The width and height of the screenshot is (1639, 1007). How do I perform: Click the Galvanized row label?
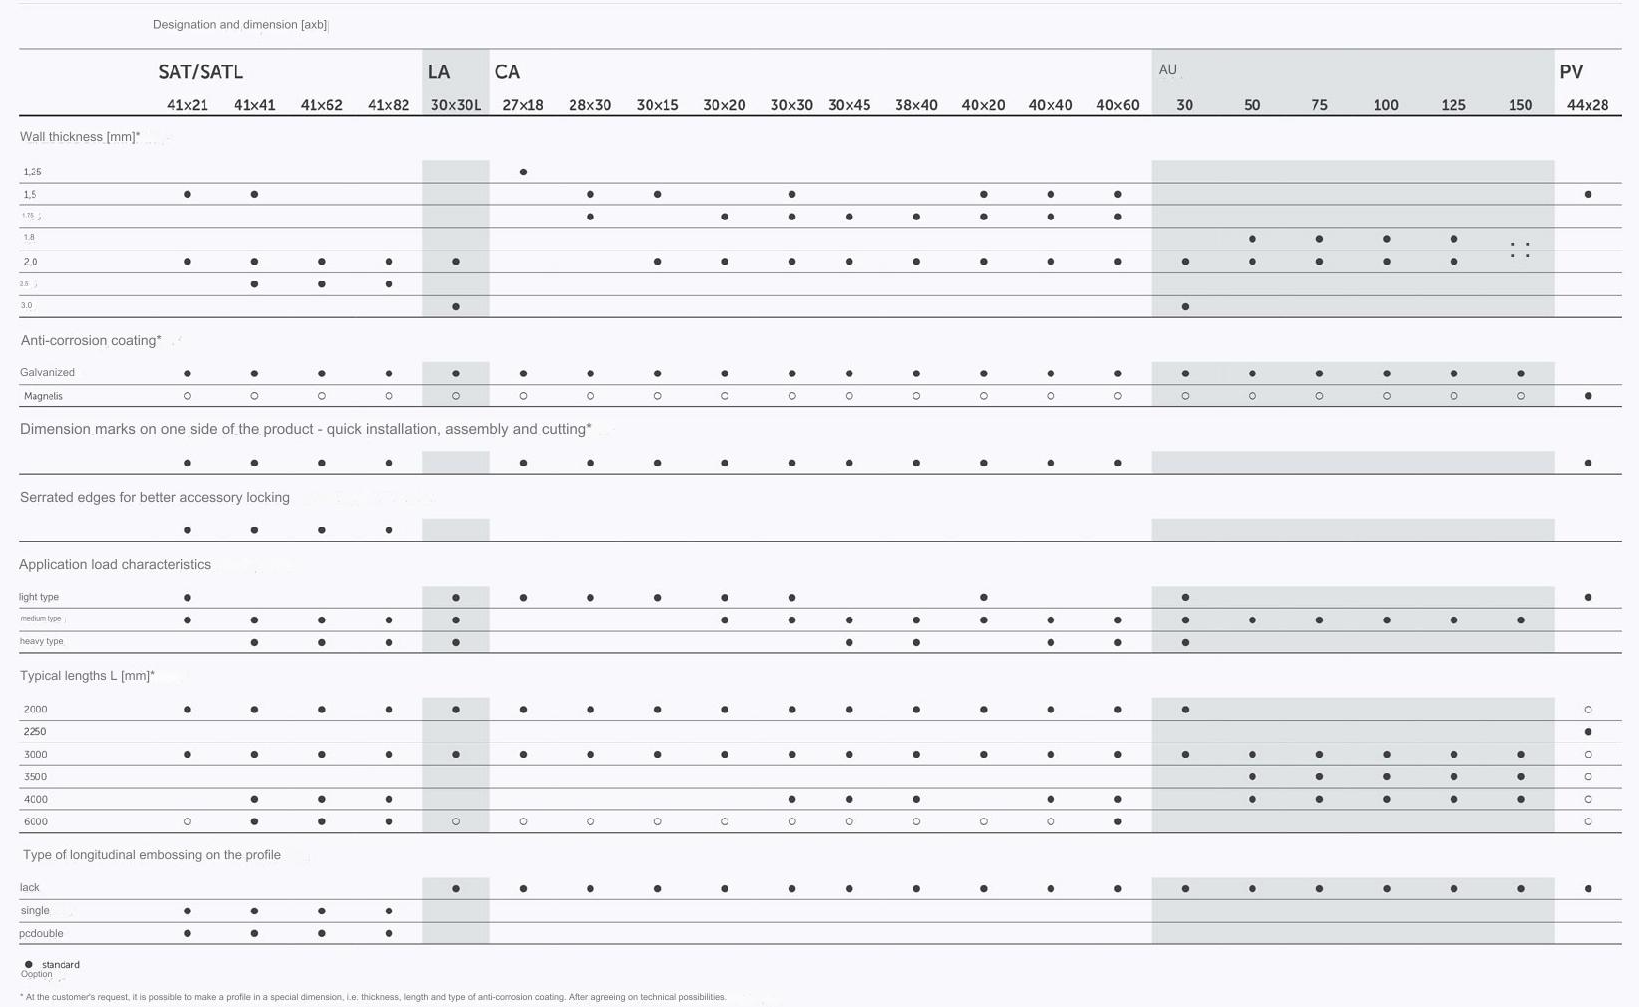[47, 372]
